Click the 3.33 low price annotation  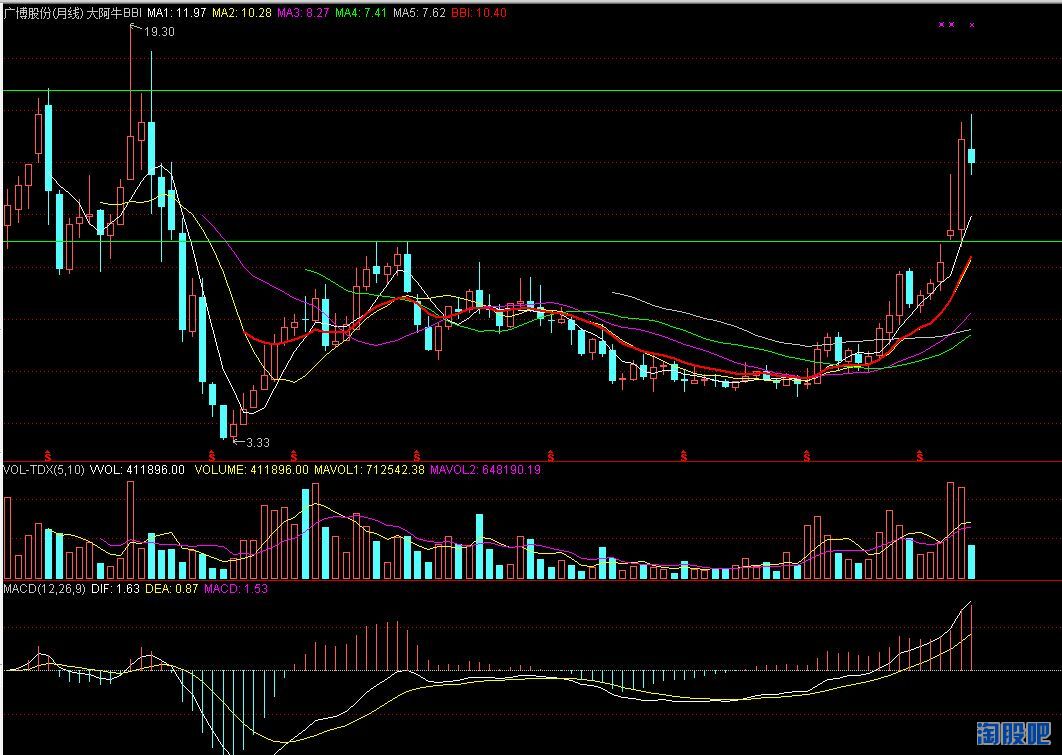click(x=257, y=442)
